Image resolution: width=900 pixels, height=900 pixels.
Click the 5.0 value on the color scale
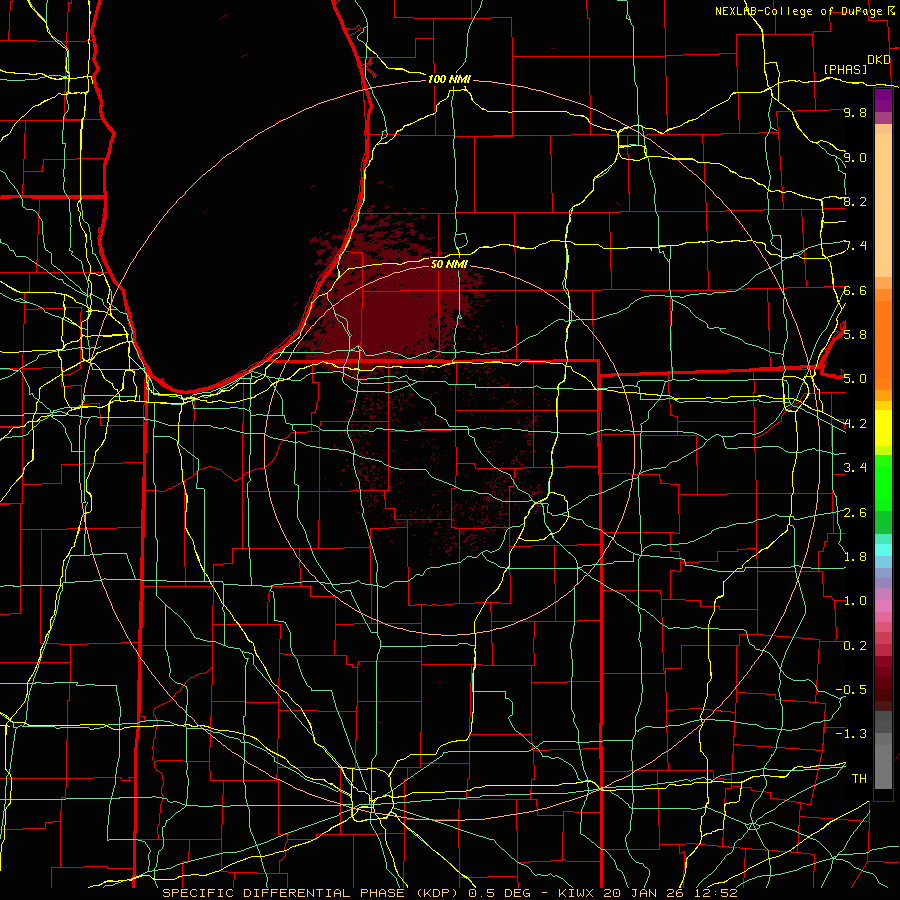click(x=855, y=379)
